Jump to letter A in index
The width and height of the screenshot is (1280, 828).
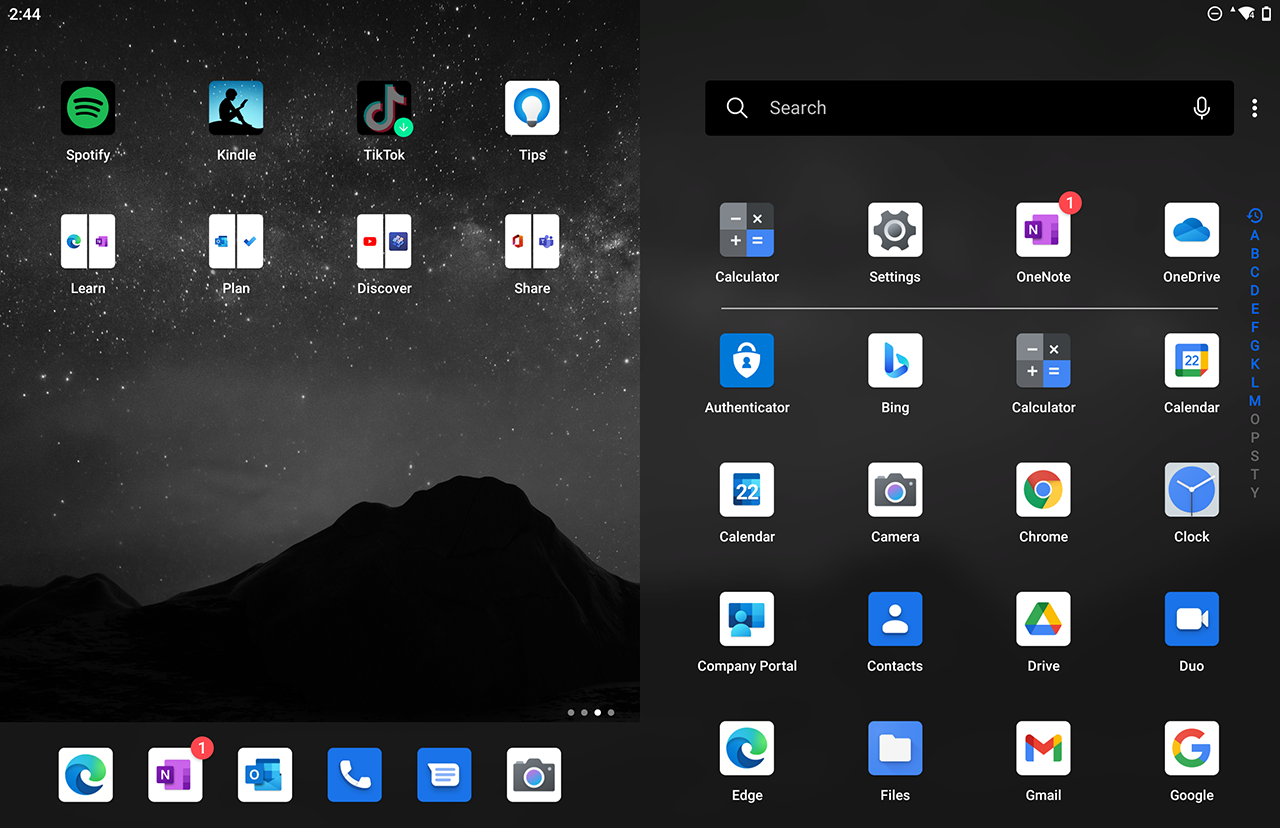pos(1255,236)
